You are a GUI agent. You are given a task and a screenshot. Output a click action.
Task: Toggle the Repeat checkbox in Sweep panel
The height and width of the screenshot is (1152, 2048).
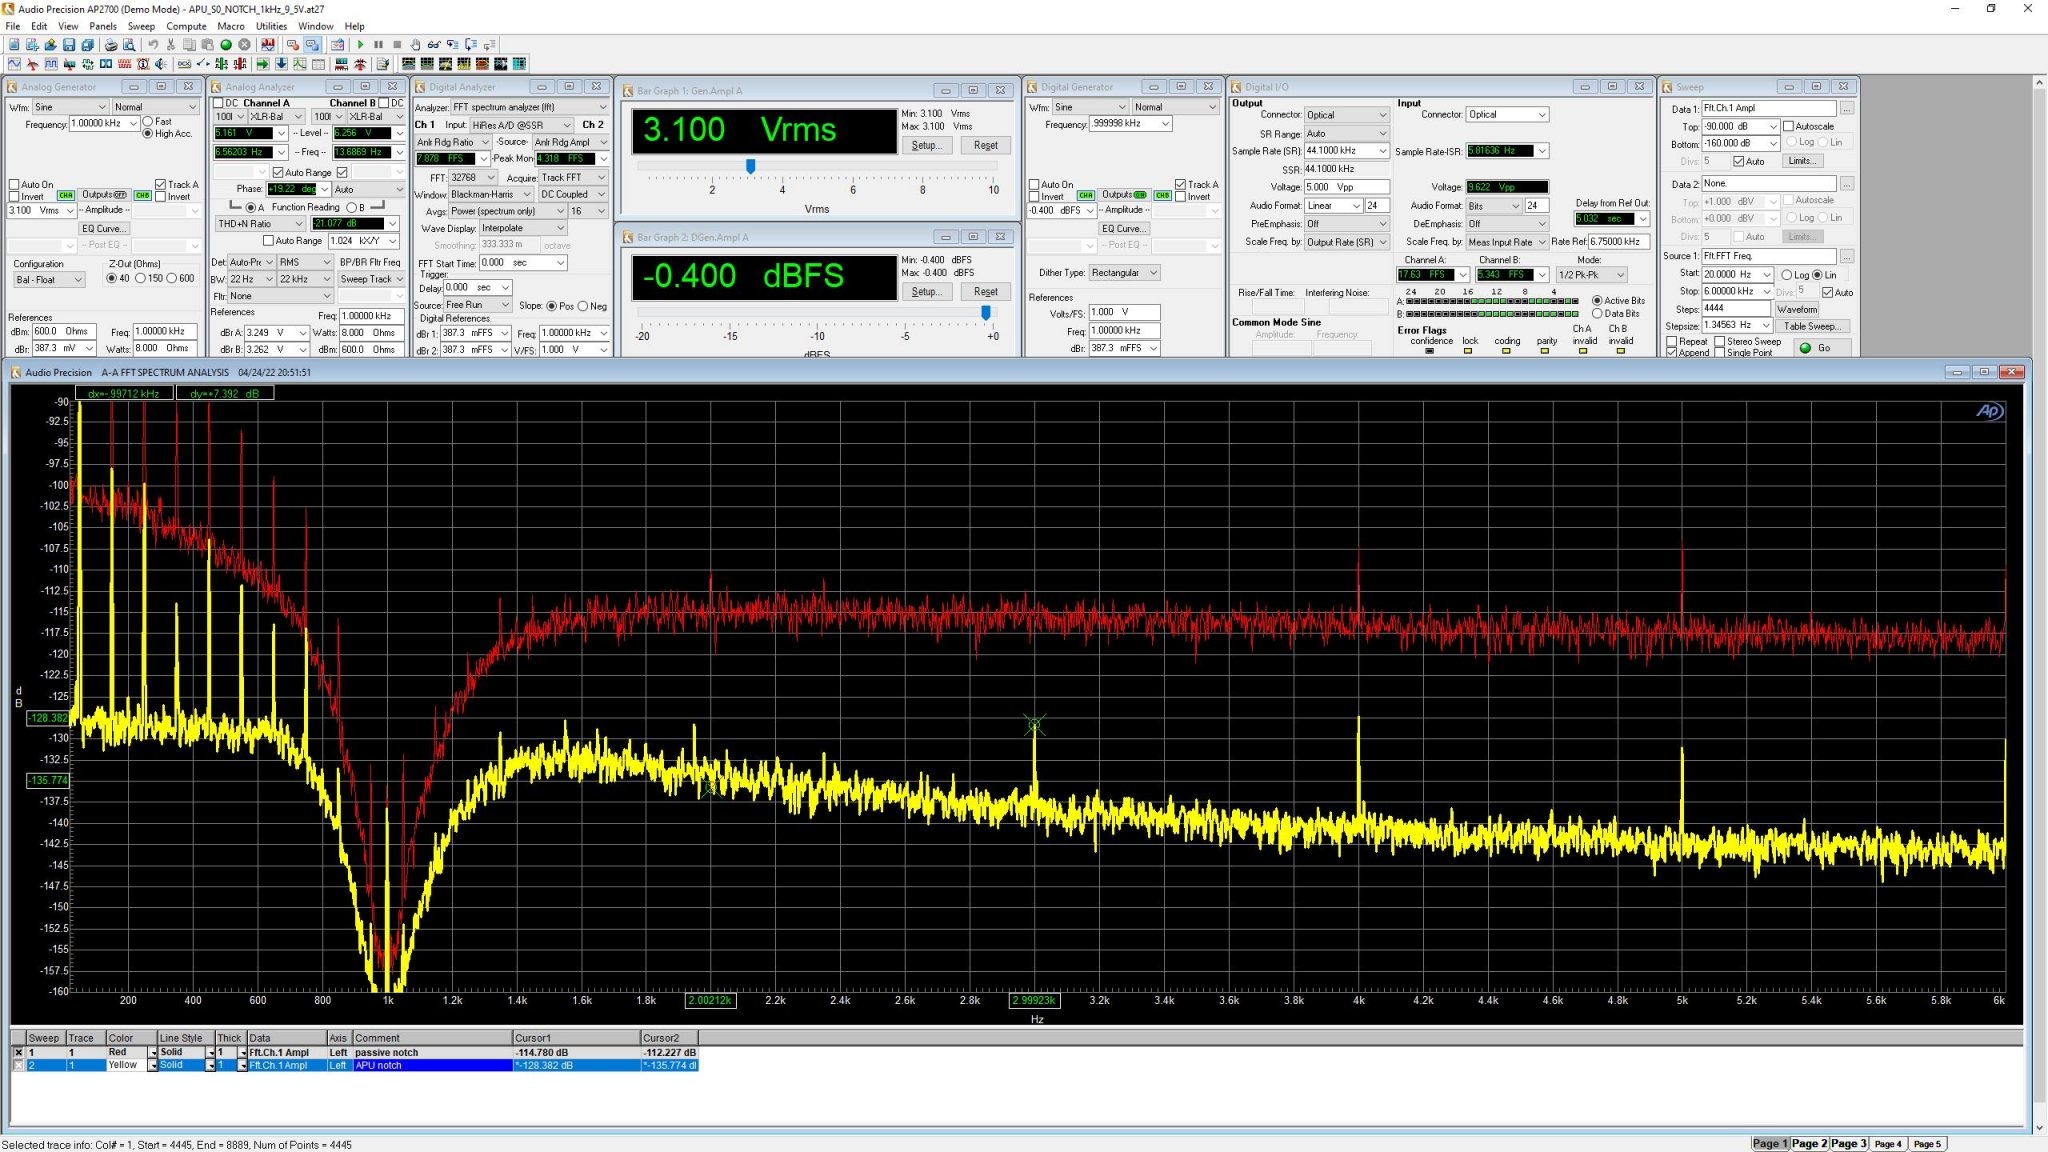[1672, 341]
